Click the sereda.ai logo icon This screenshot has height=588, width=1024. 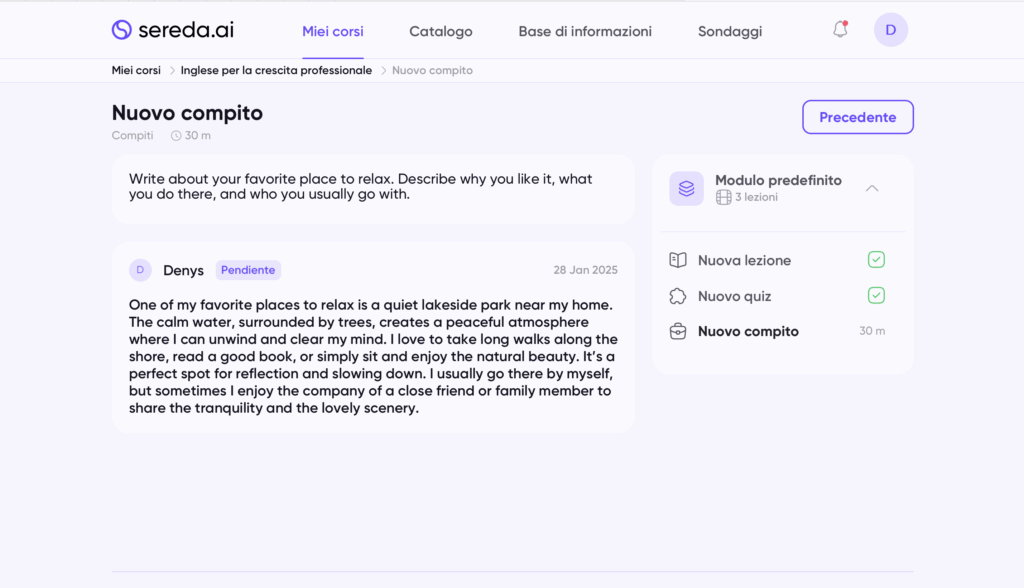tap(122, 30)
